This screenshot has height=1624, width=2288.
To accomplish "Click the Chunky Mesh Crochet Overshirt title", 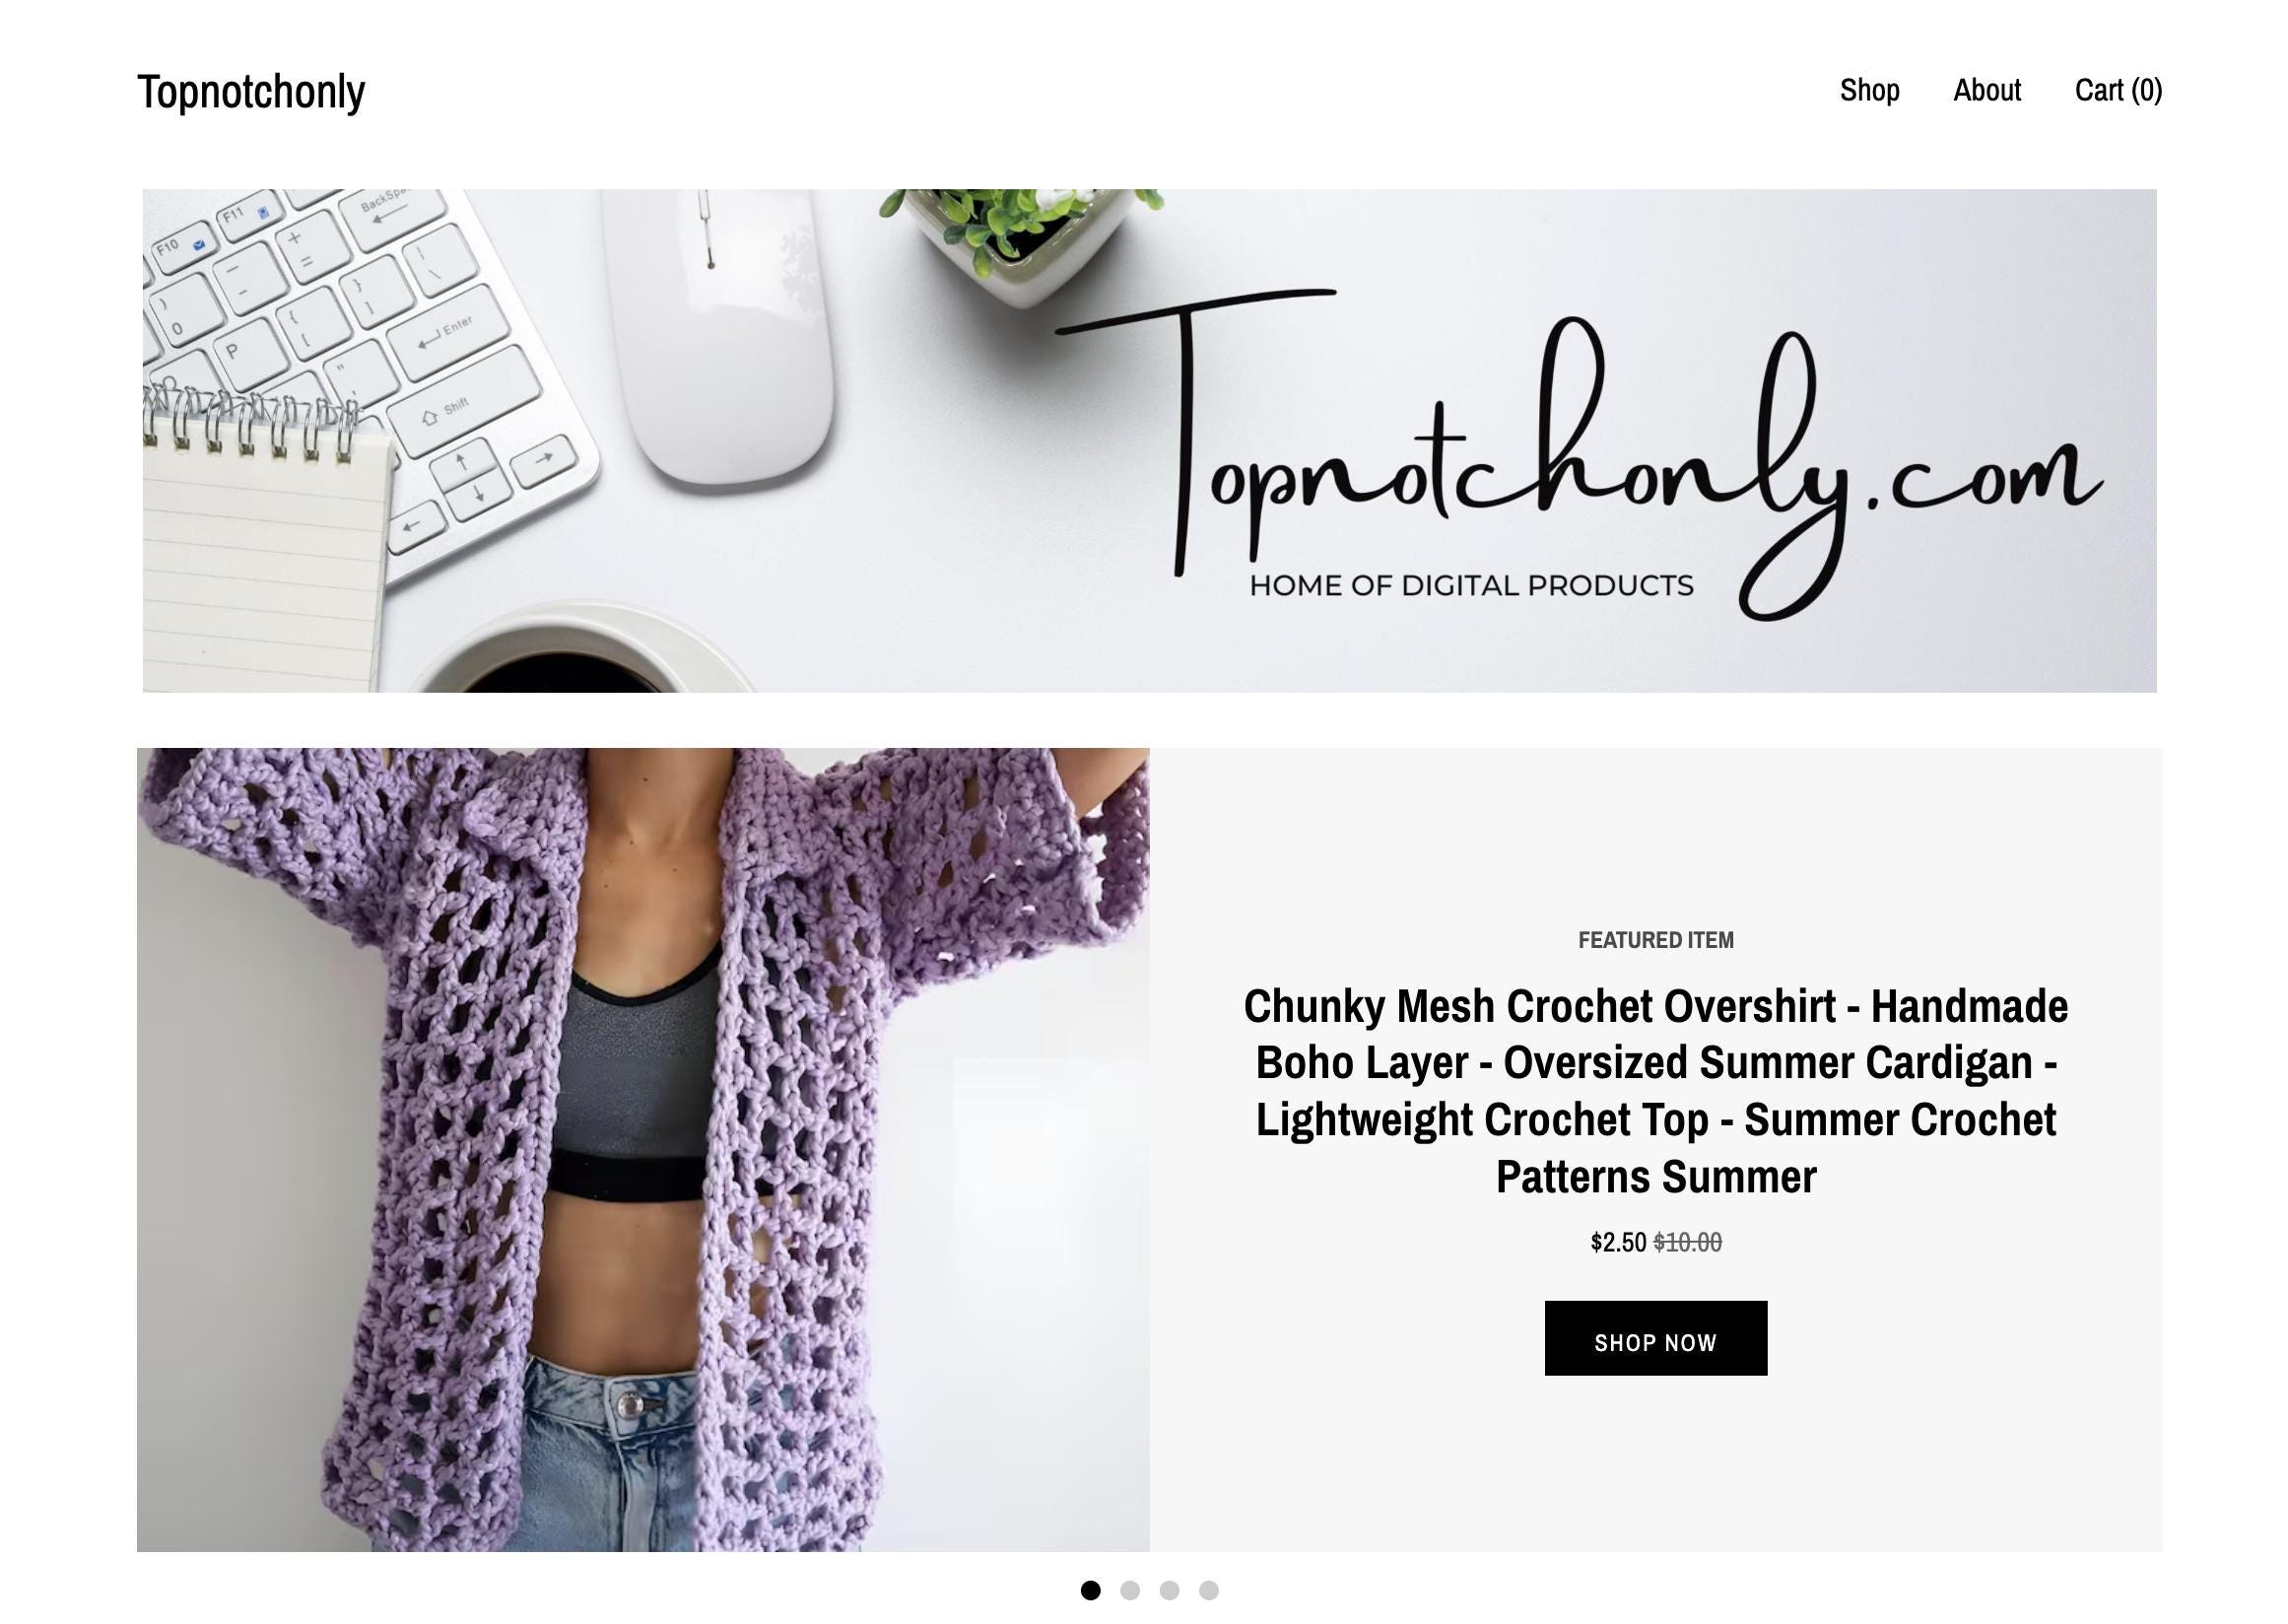I will tap(1655, 1091).
